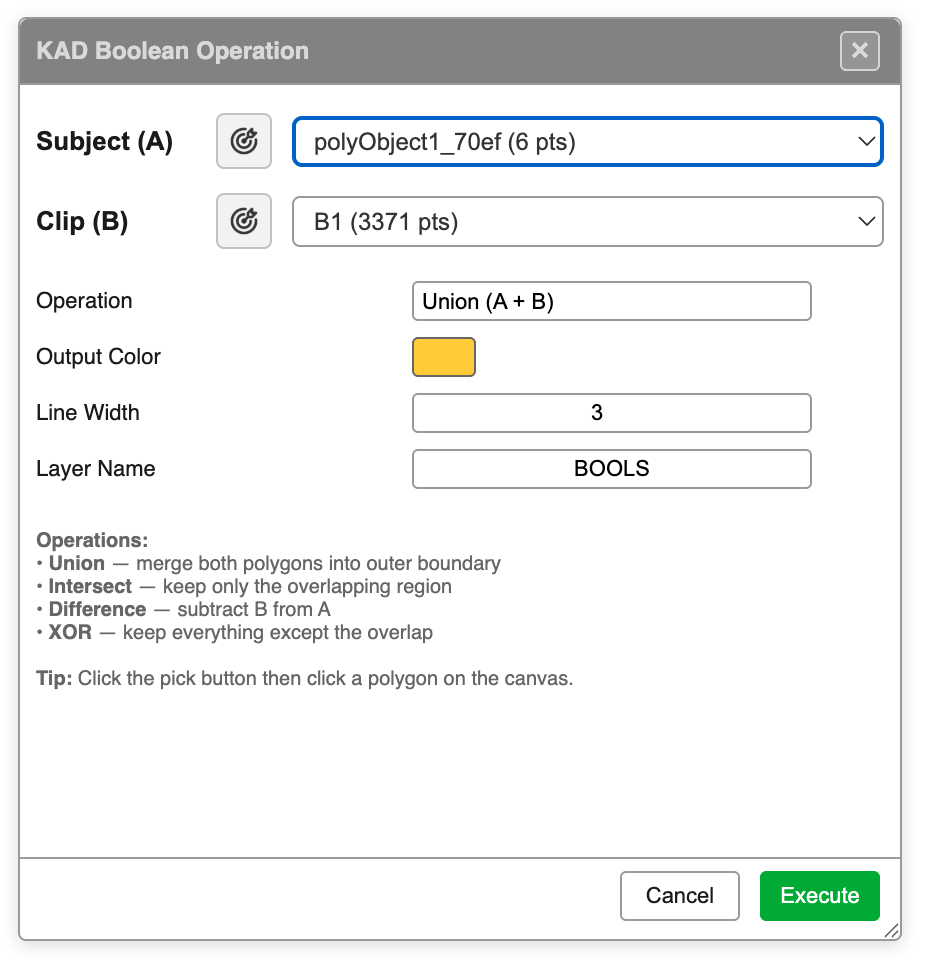Viewport: 928px width, 960px height.
Task: Select polyObject1_70ef from the Subject list
Action: 587,141
